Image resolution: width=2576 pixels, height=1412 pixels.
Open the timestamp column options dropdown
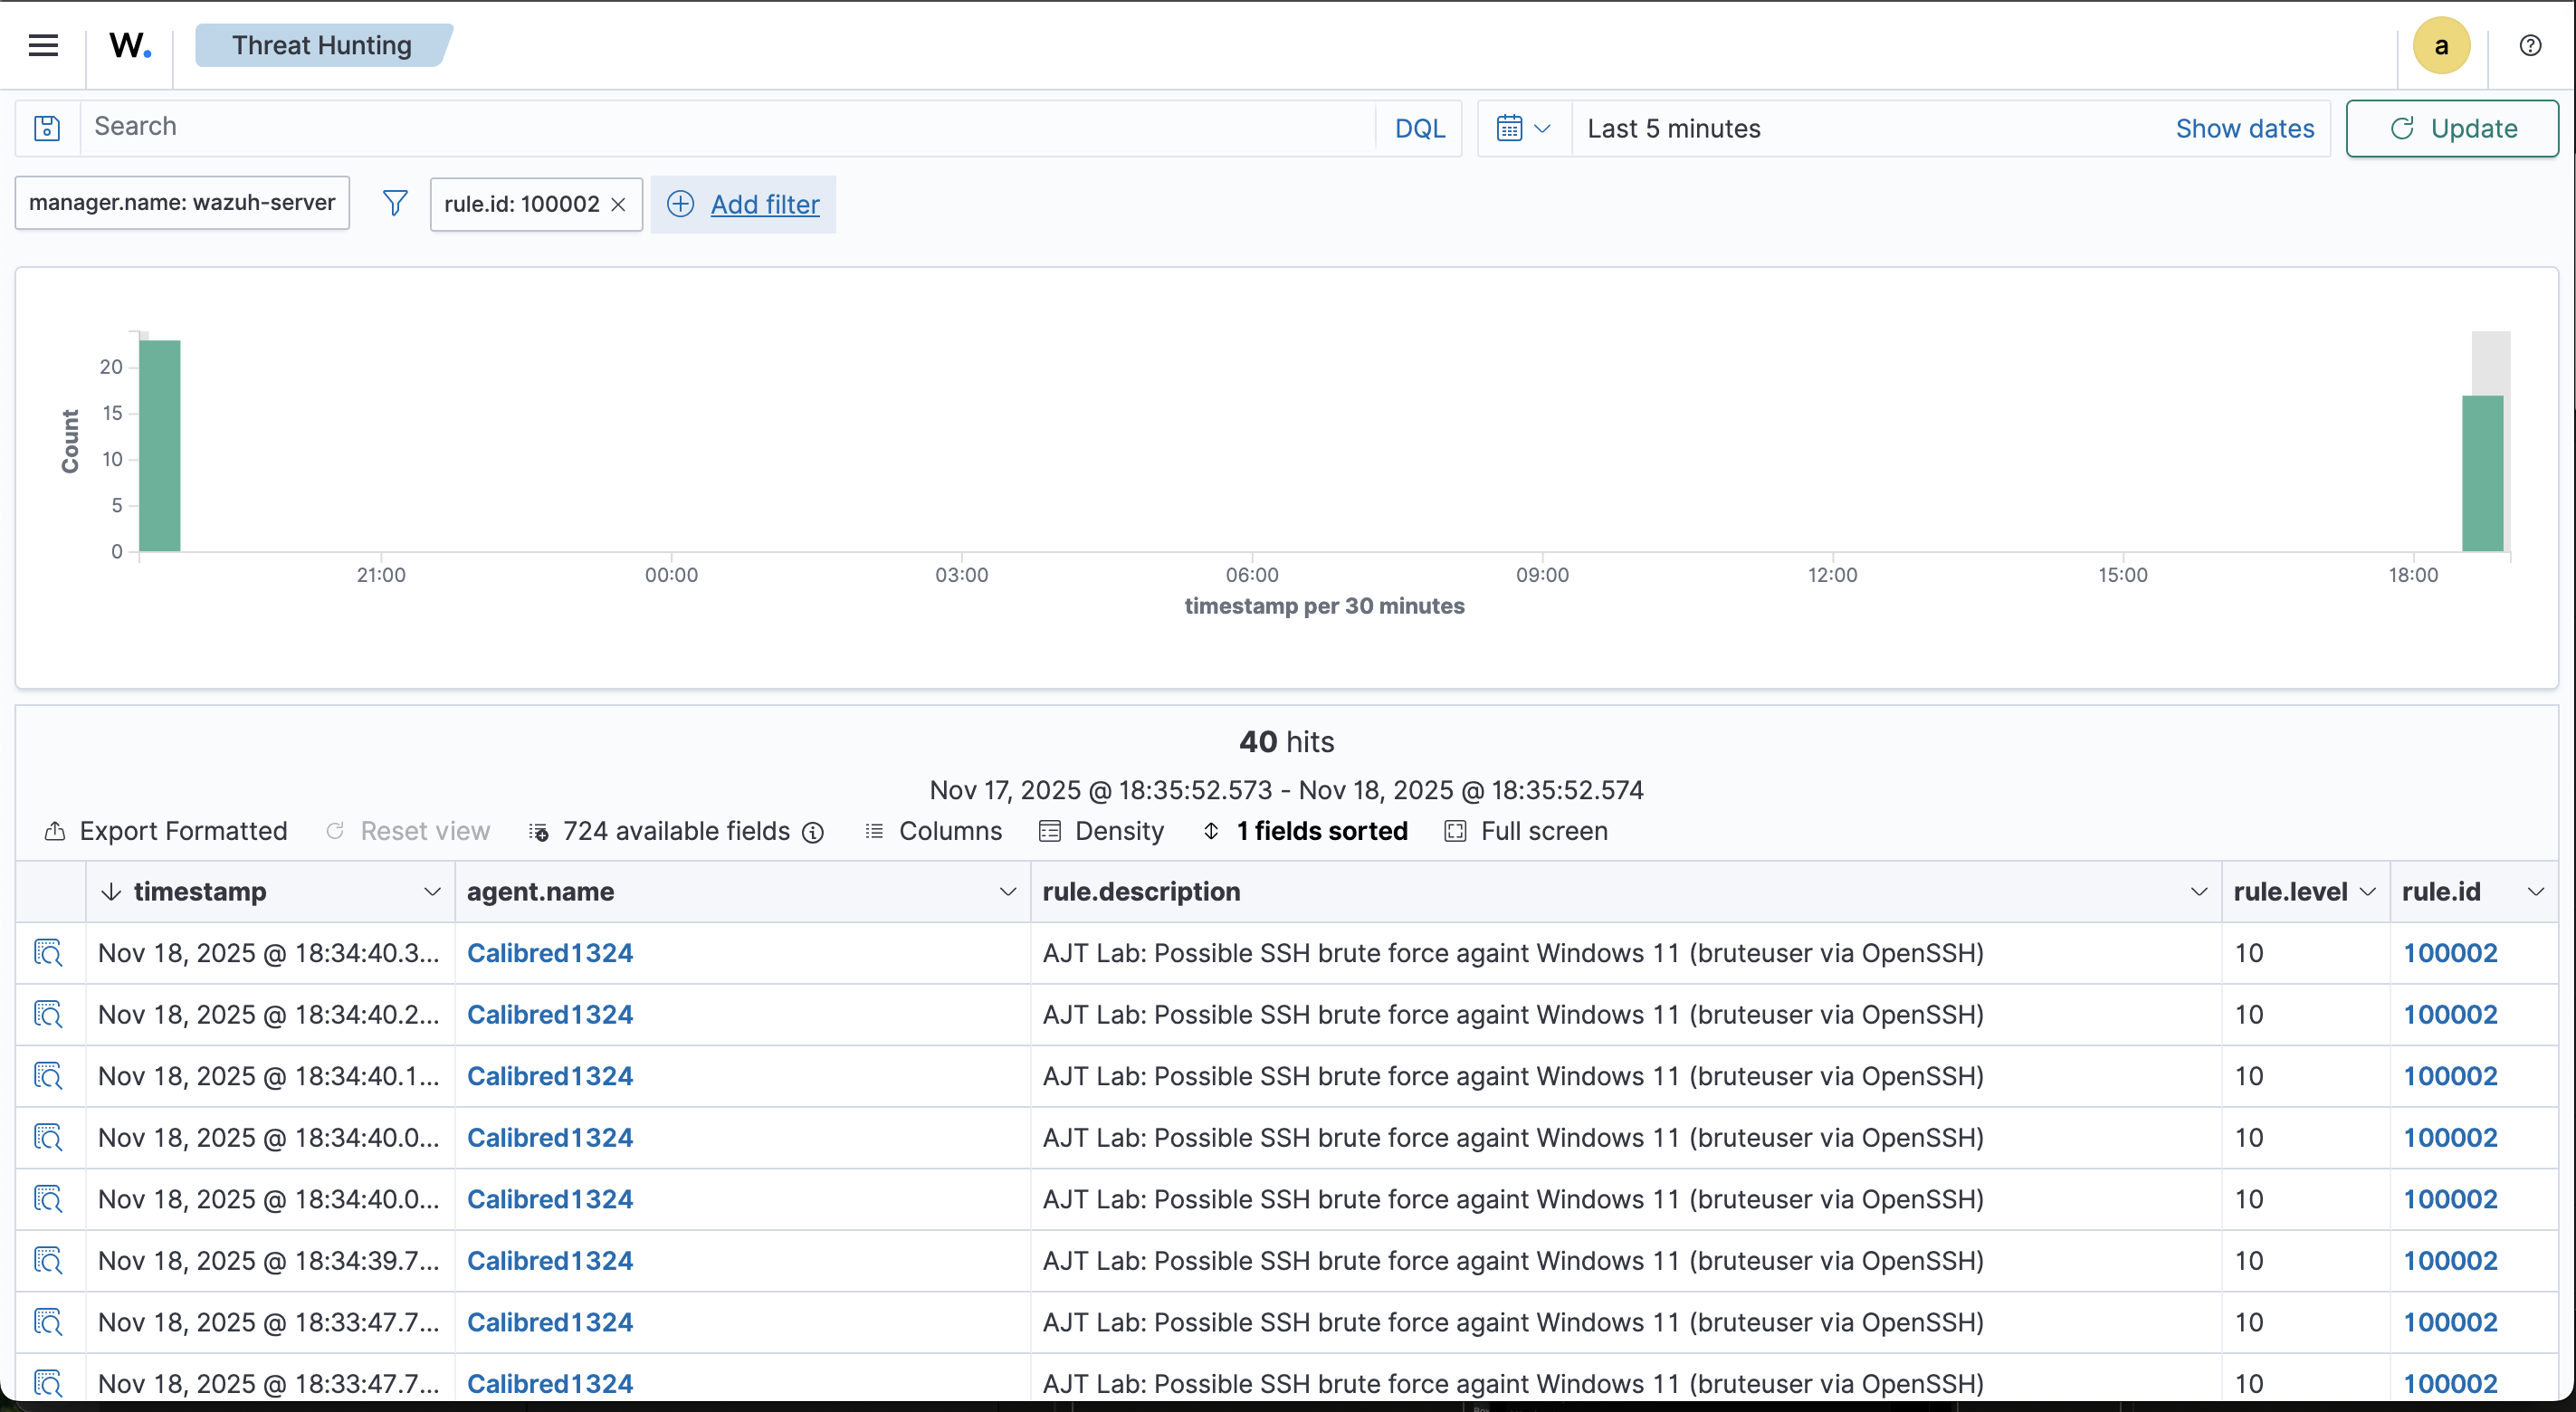[x=431, y=892]
